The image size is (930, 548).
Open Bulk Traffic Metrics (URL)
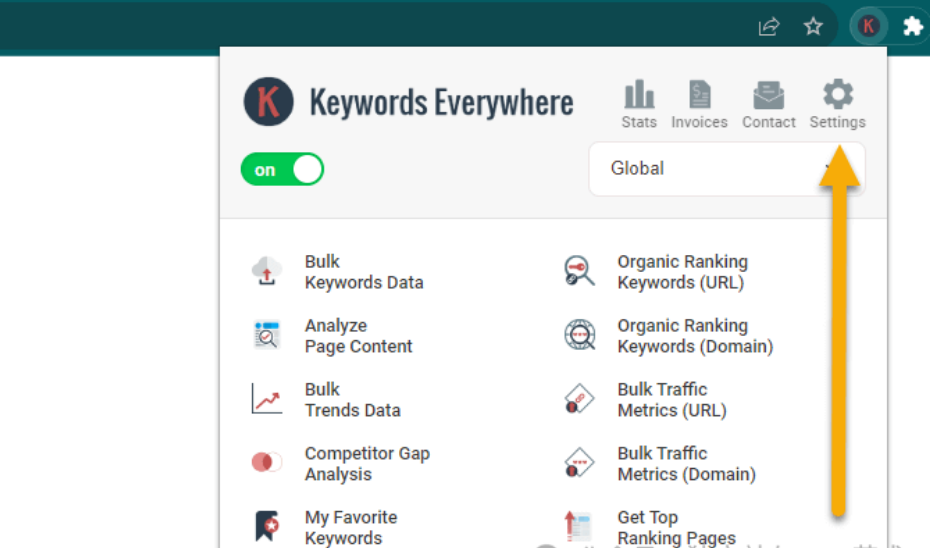tap(671, 400)
